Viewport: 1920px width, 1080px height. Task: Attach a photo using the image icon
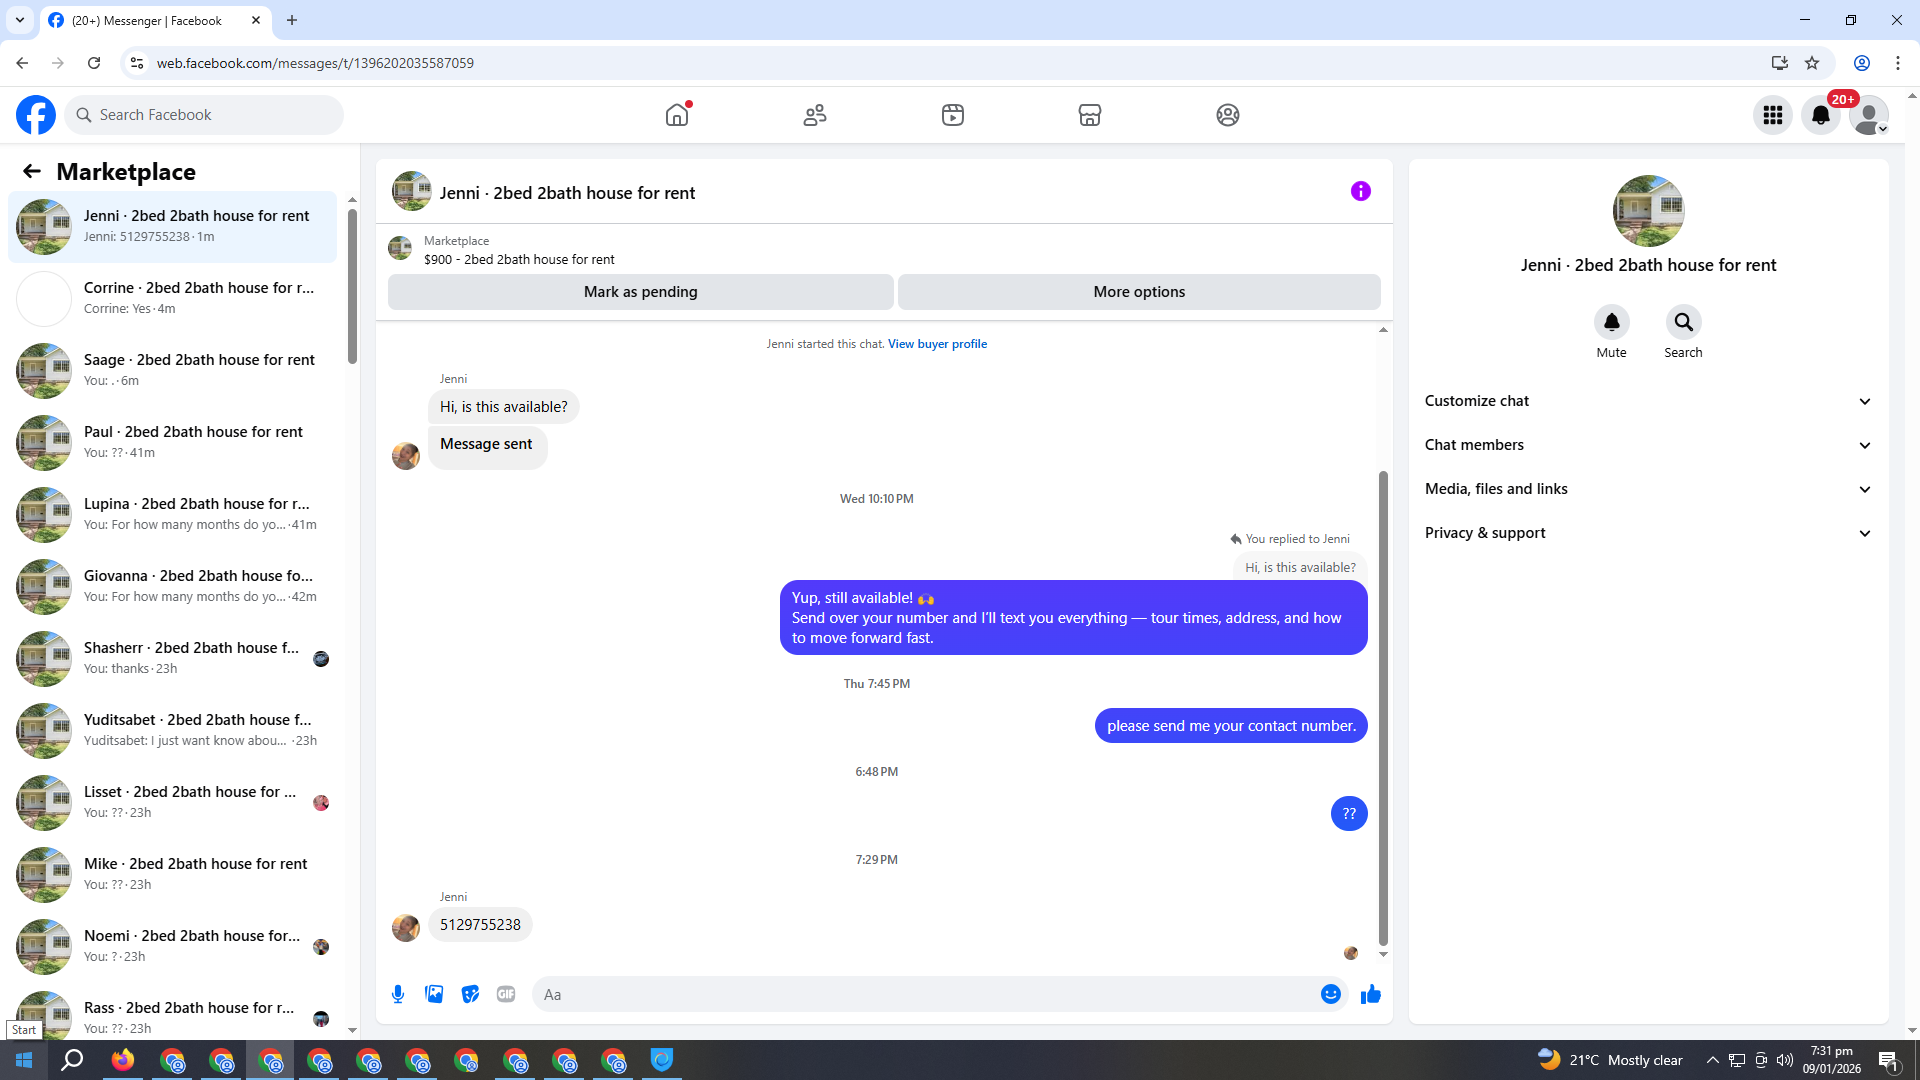pyautogui.click(x=434, y=994)
